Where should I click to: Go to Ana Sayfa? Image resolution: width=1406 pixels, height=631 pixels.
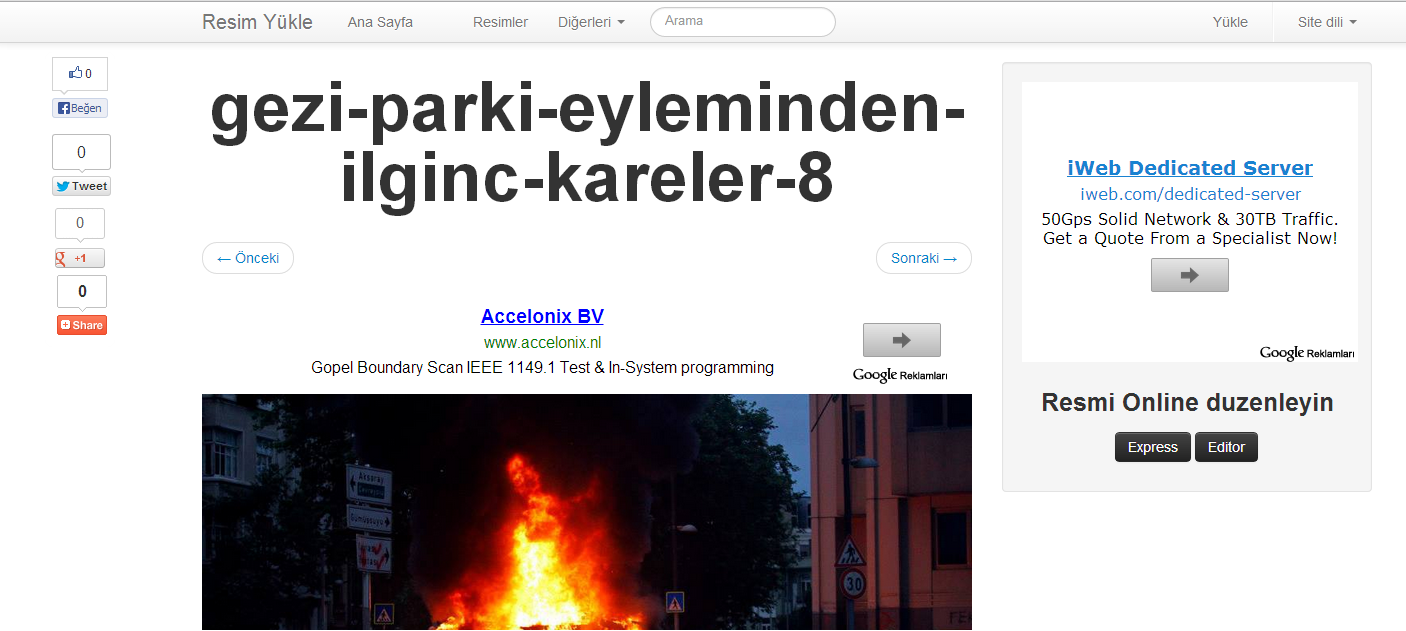point(380,22)
